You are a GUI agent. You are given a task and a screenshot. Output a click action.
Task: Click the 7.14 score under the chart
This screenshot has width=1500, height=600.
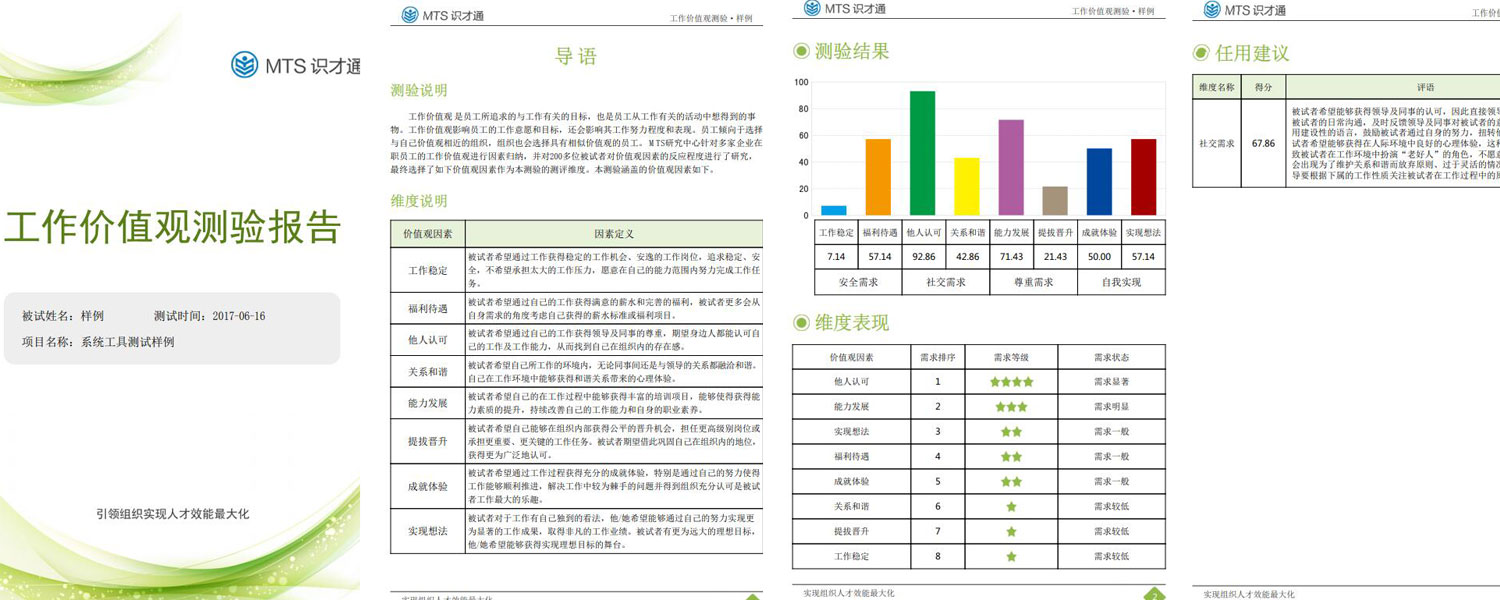coord(834,257)
